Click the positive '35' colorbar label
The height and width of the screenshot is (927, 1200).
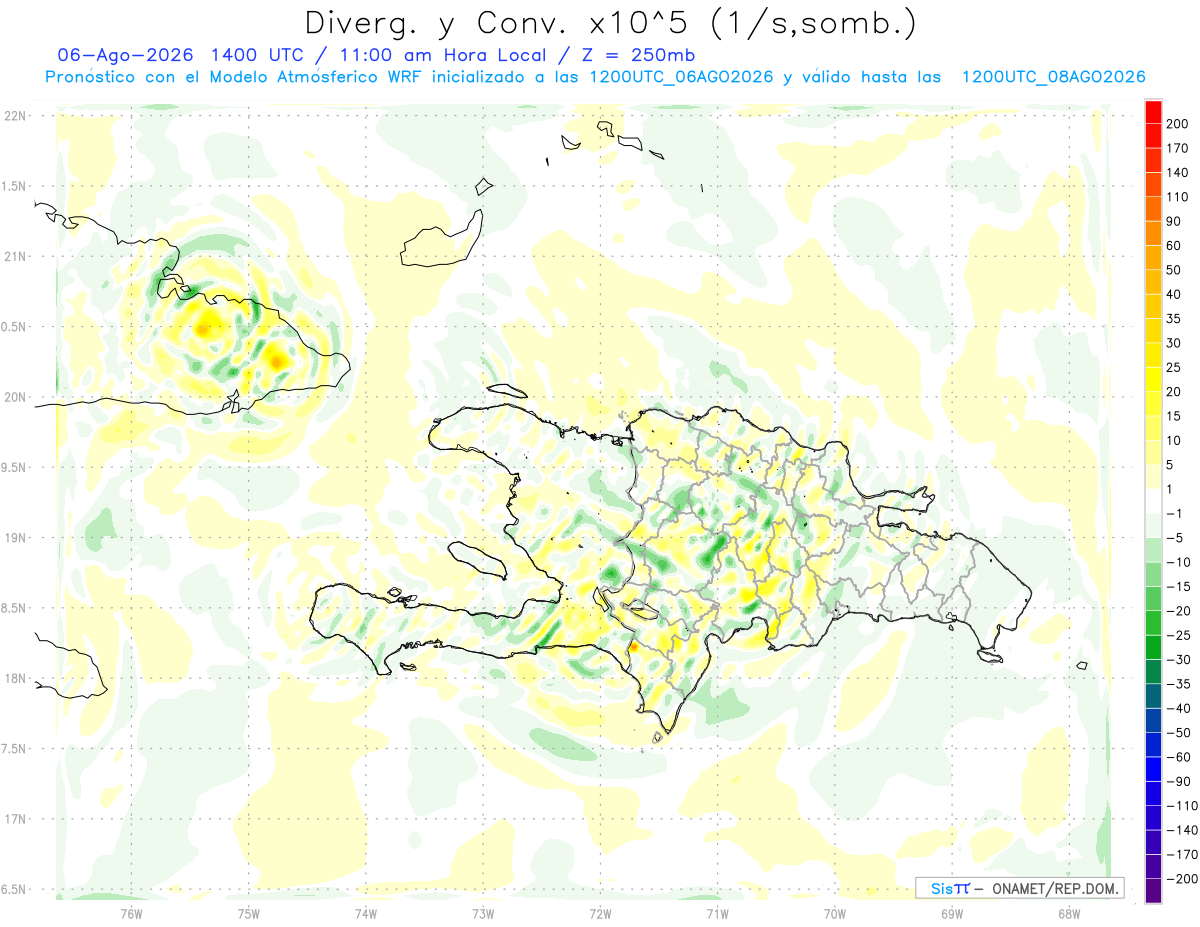pyautogui.click(x=1174, y=319)
